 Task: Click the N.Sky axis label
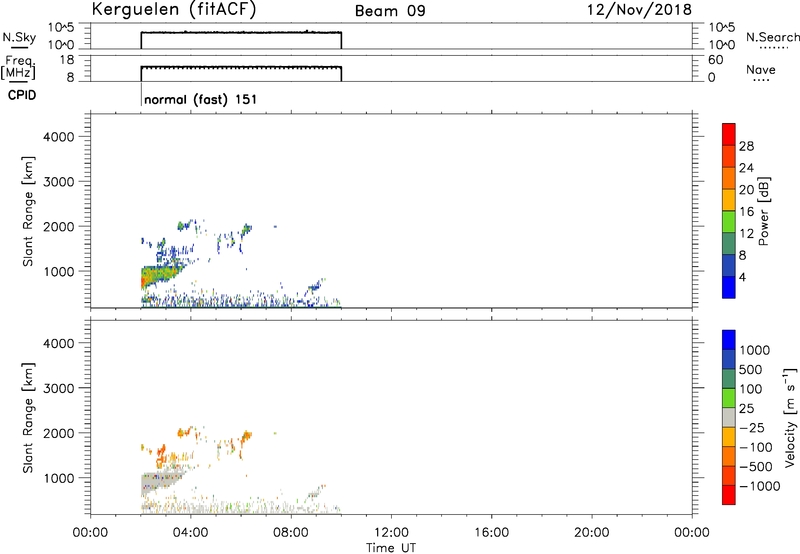coord(19,37)
